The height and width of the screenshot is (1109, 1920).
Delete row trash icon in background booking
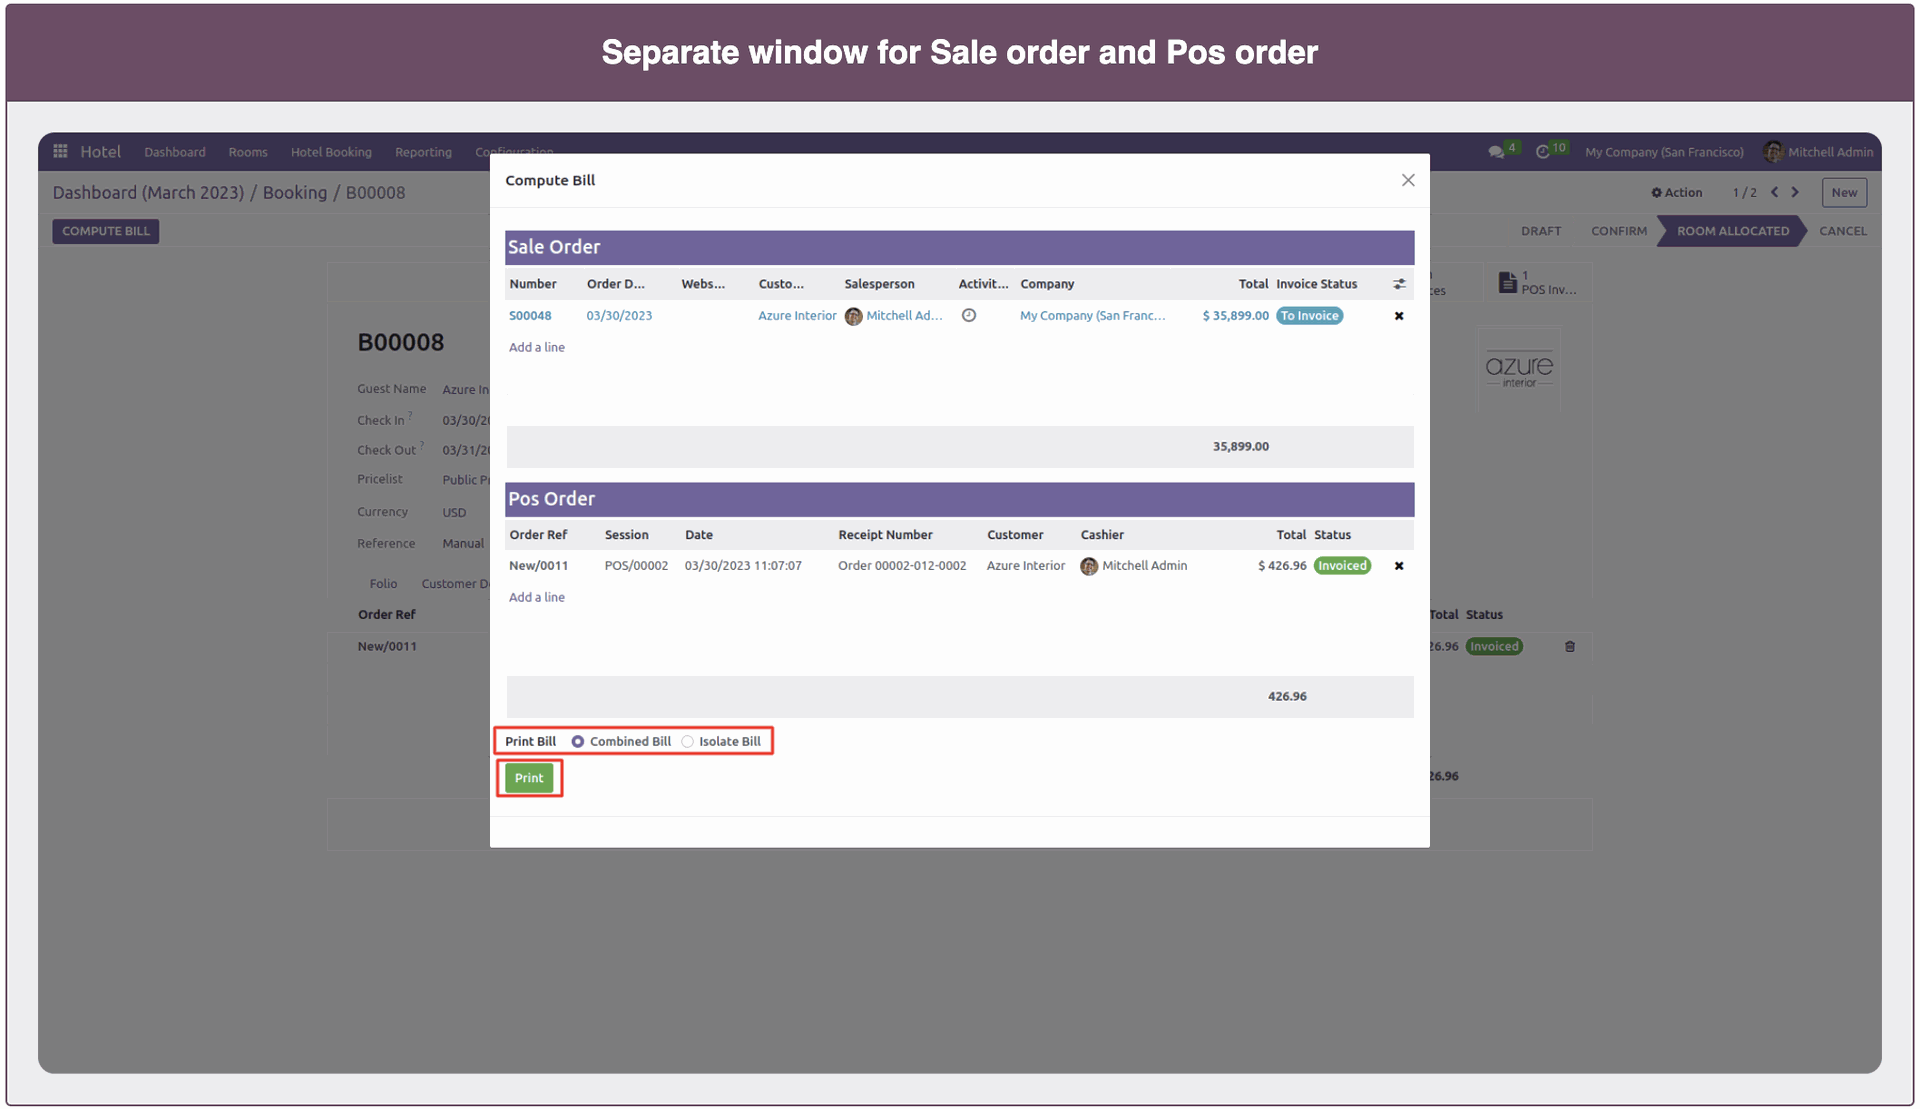click(1570, 647)
